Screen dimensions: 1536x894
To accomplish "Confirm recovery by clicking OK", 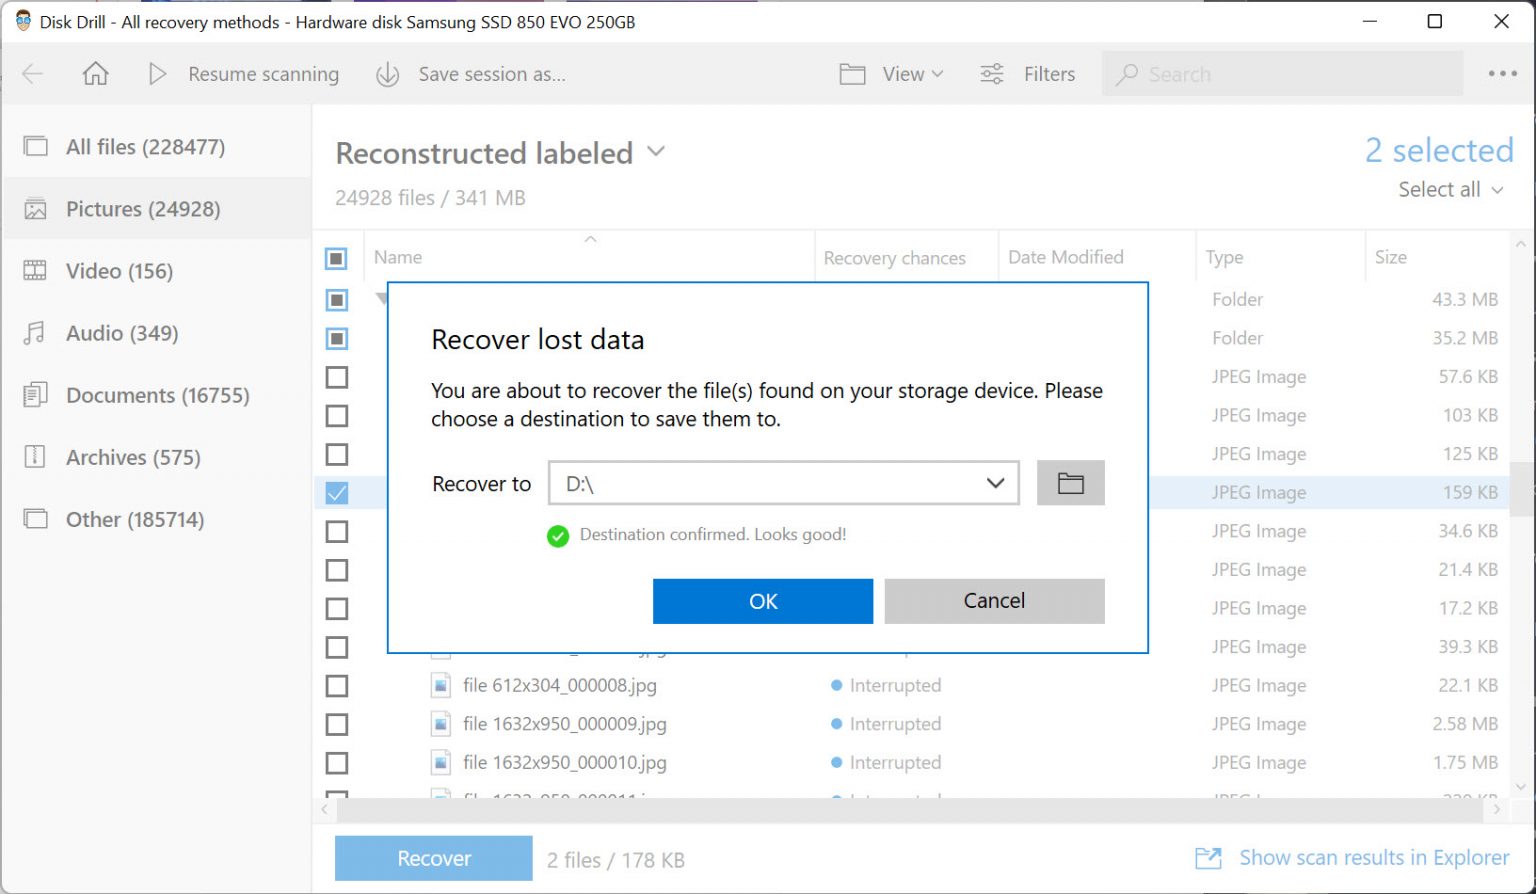I will (x=762, y=601).
